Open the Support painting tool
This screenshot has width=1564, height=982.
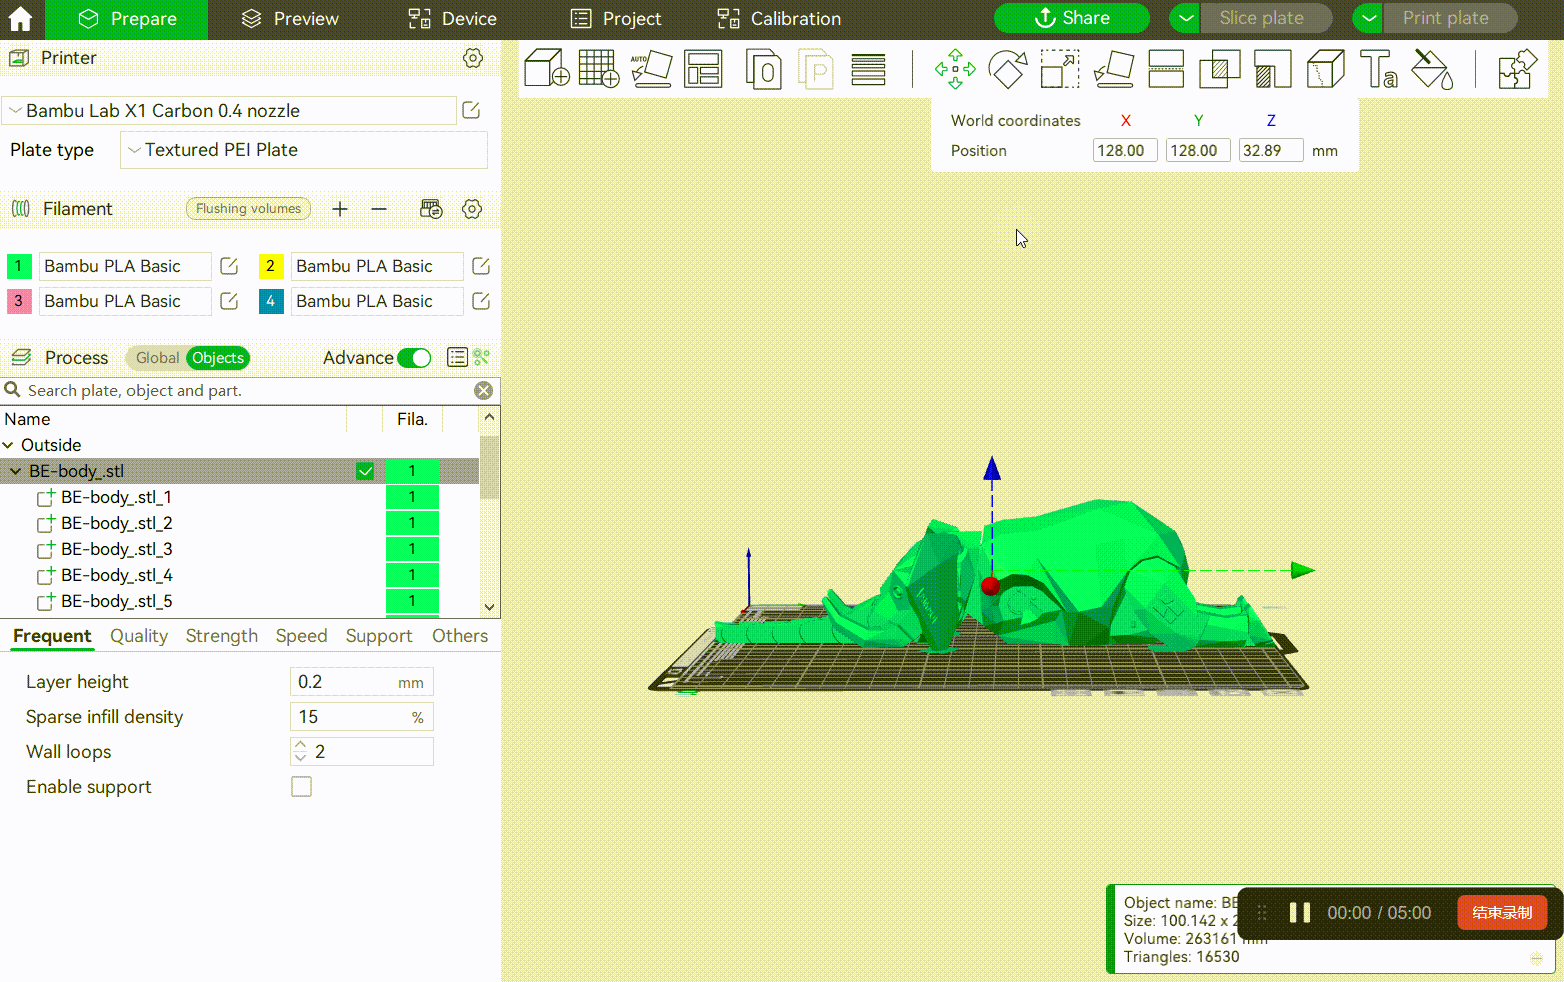(x=1272, y=69)
